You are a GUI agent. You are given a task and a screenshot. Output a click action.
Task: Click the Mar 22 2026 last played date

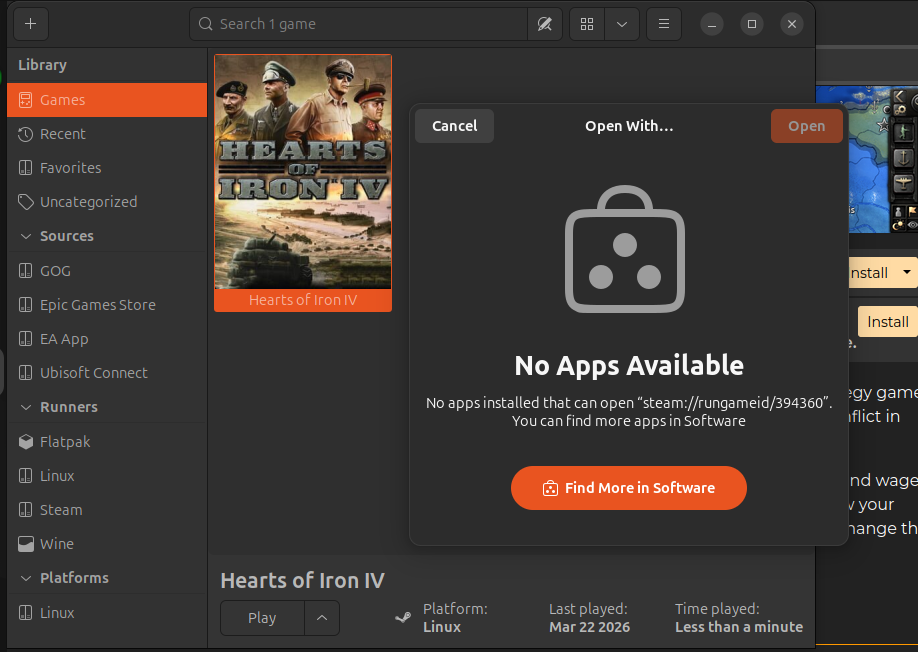point(590,627)
